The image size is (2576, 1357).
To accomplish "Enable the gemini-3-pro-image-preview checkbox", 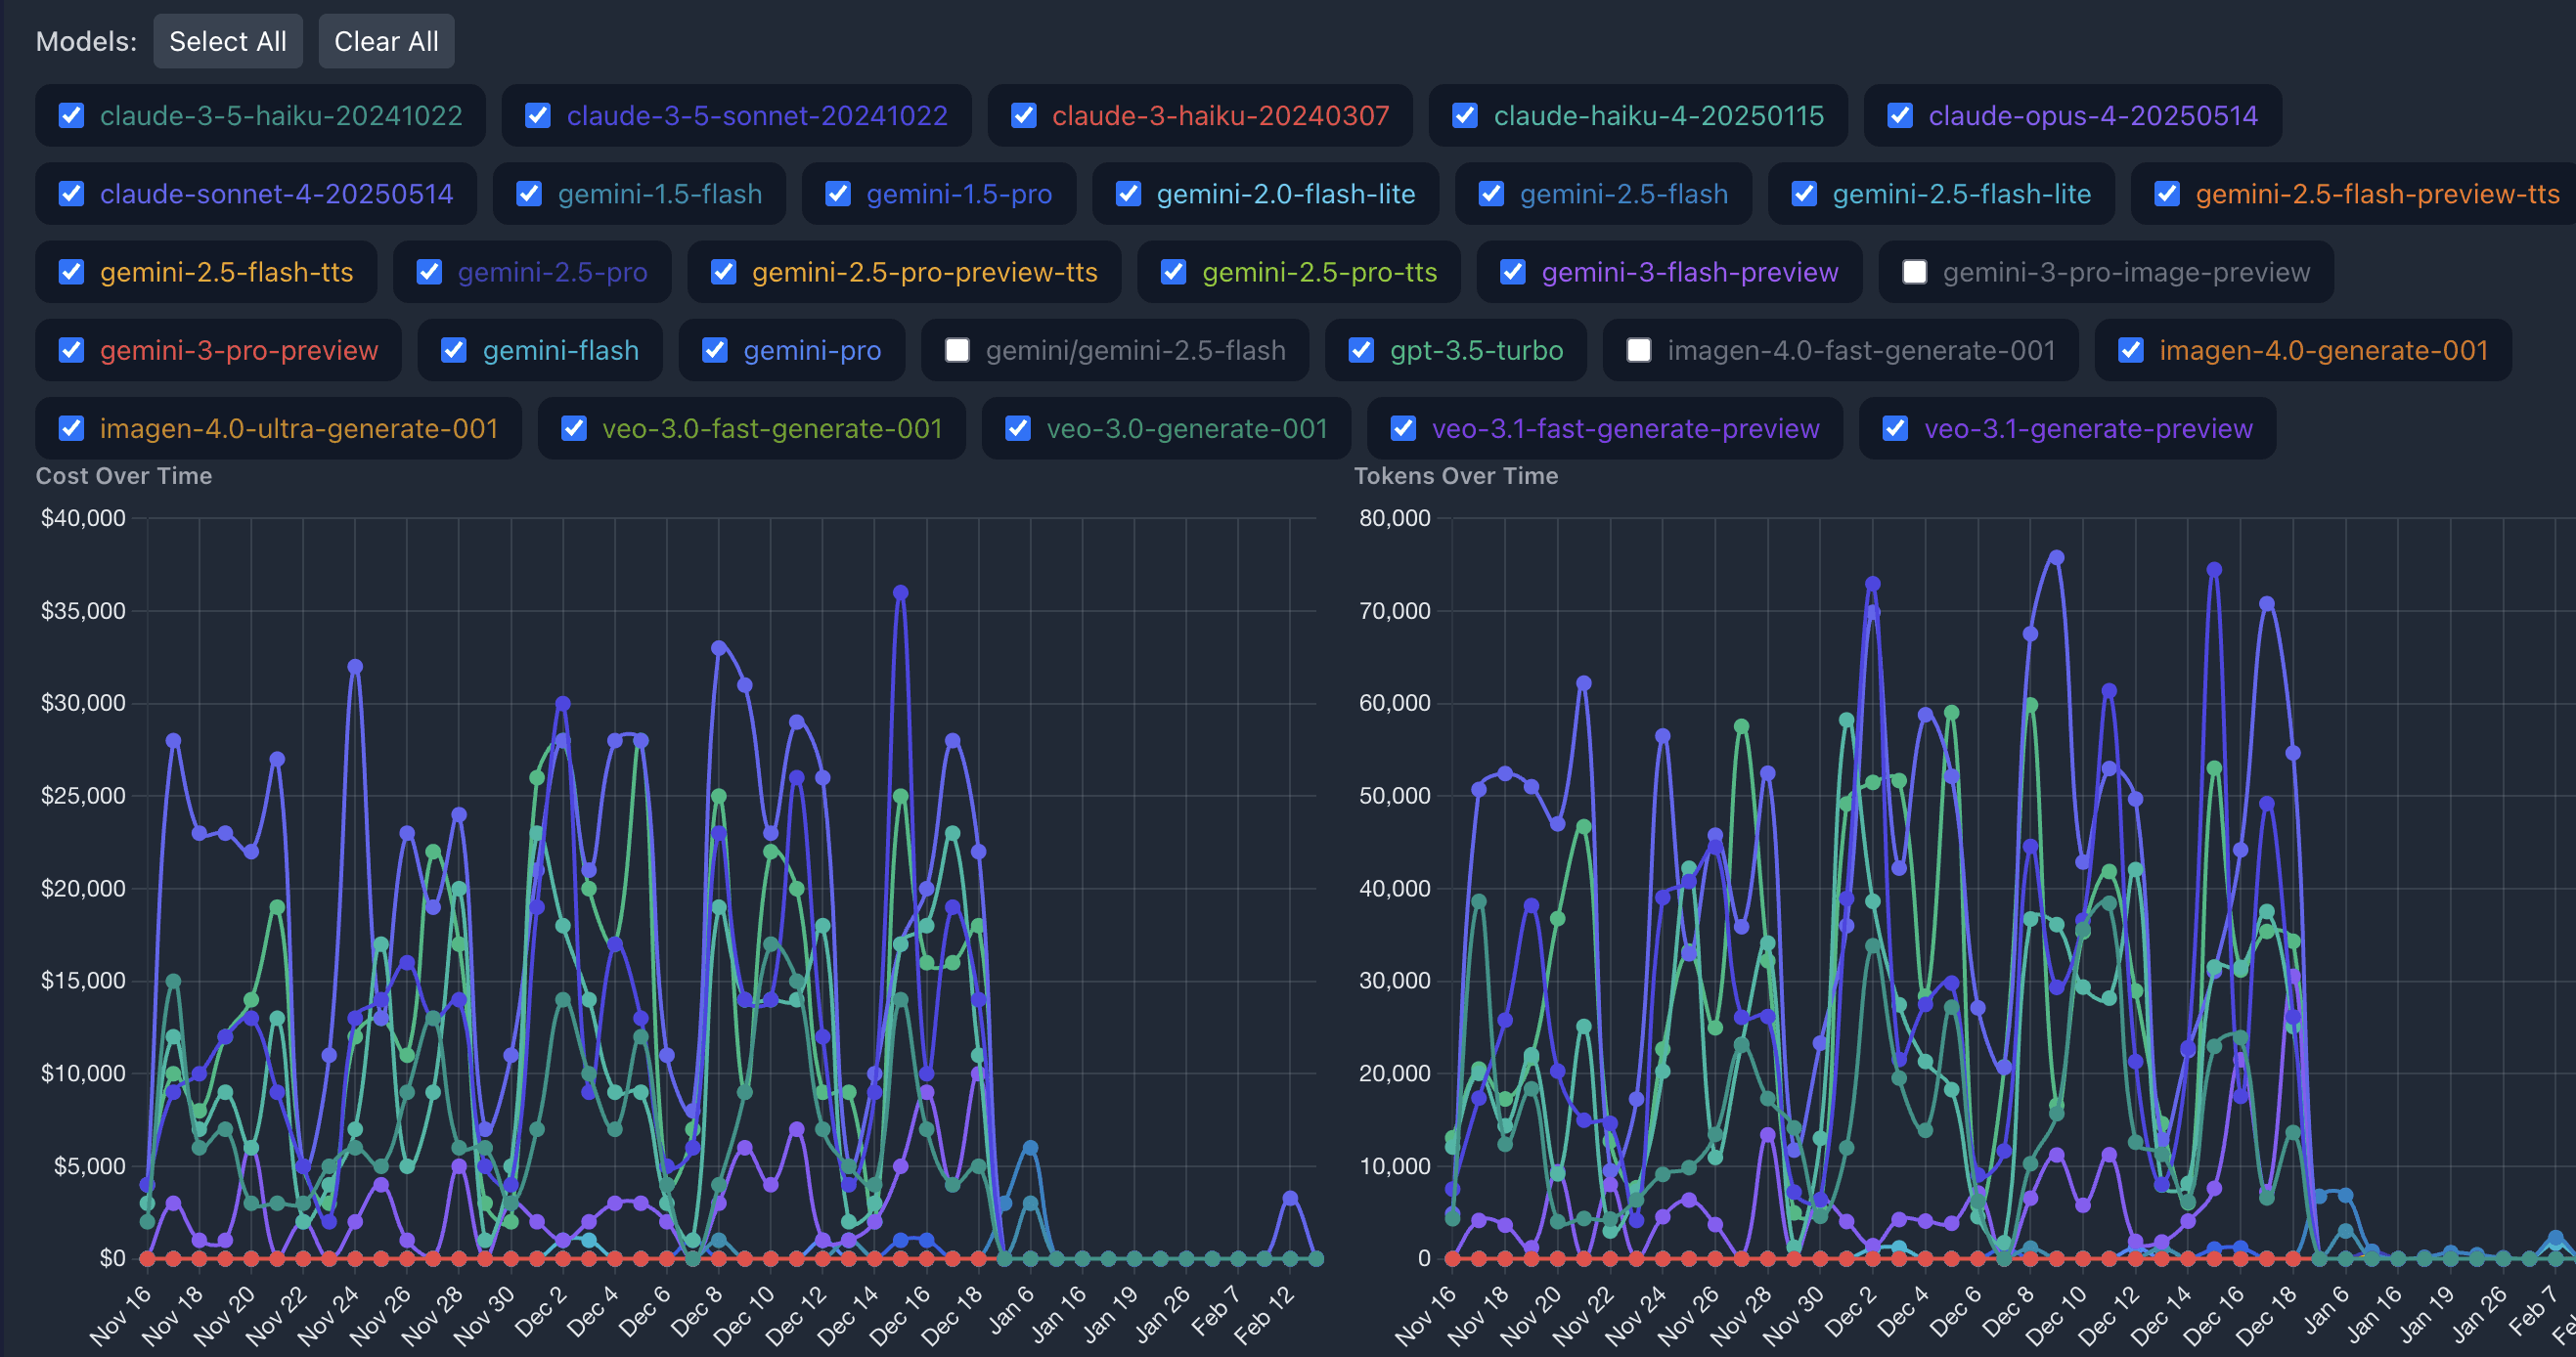I will 1914,272.
